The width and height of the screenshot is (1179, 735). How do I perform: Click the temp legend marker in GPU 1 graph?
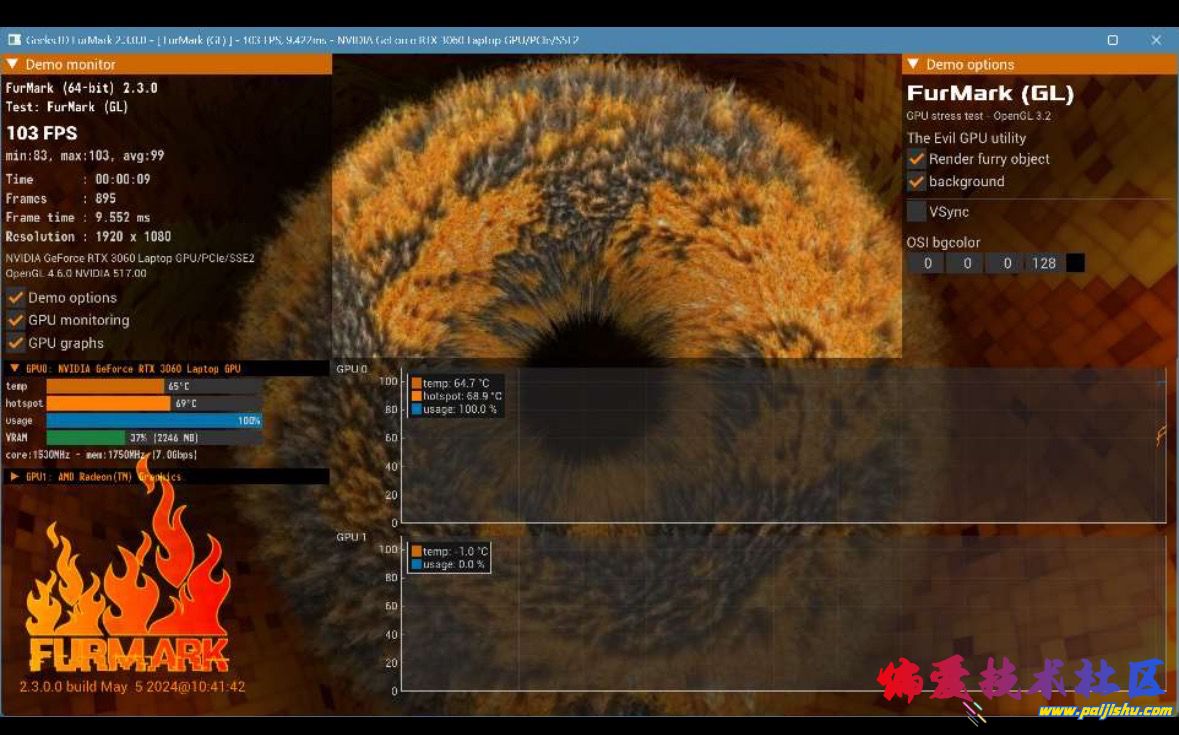[416, 551]
